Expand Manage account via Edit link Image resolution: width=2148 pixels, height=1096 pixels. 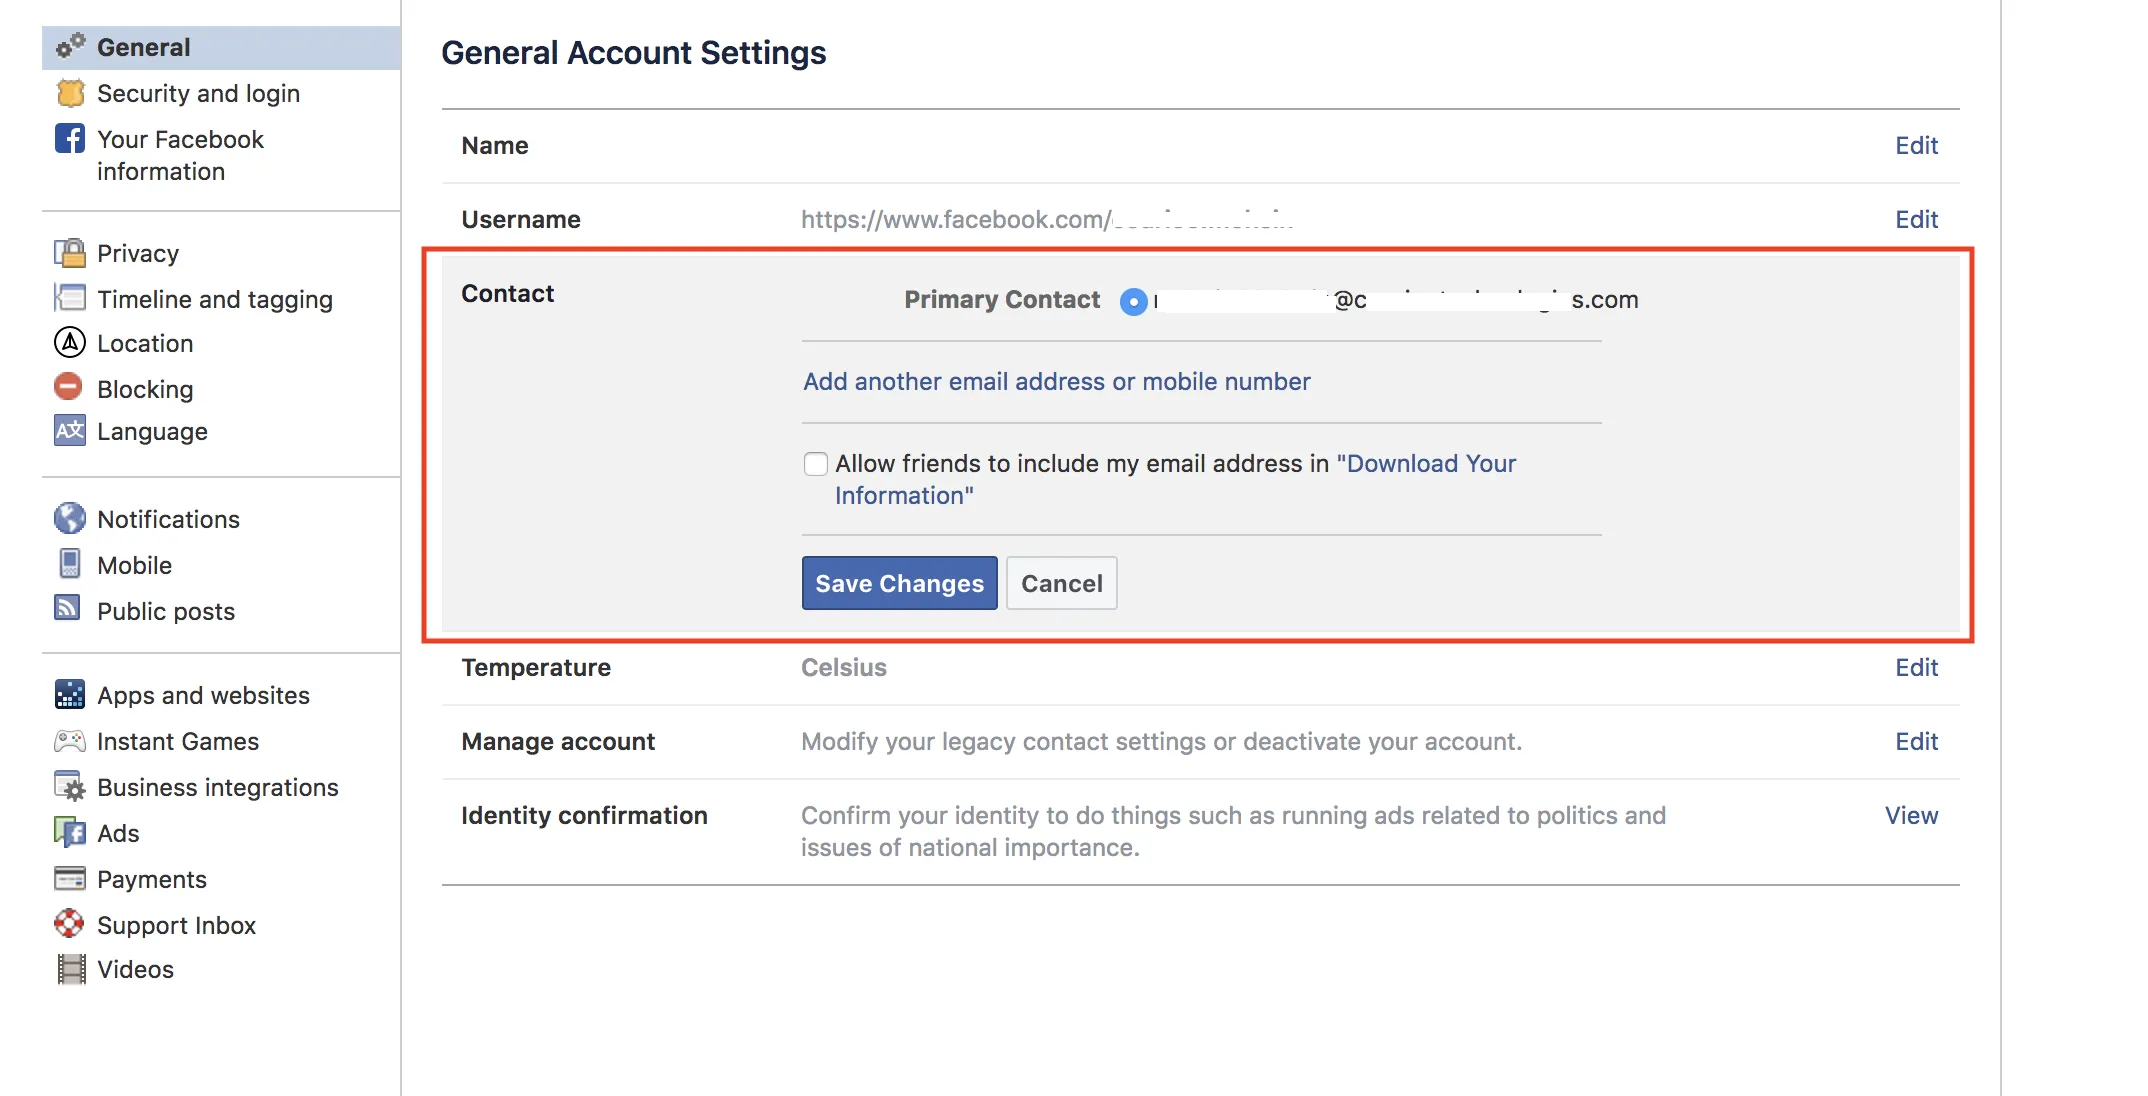point(1916,742)
